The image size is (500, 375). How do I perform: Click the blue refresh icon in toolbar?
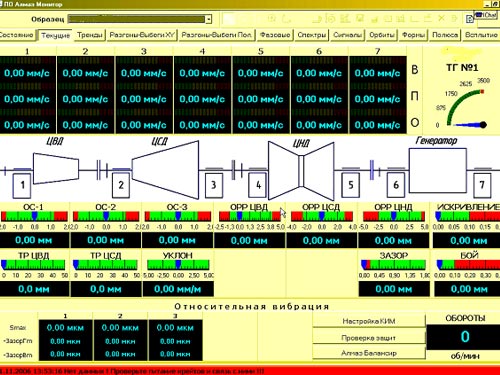pos(470,19)
